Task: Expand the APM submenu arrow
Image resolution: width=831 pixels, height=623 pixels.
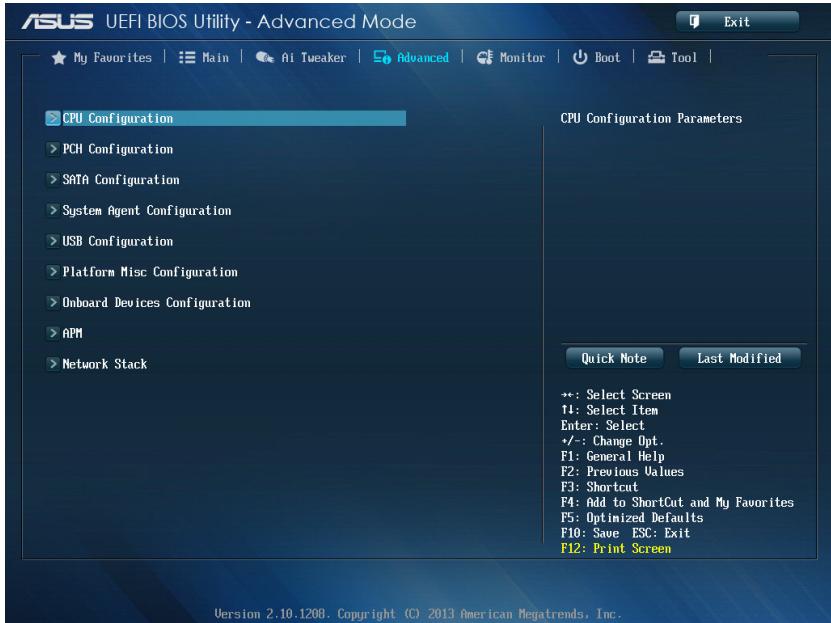Action: (x=52, y=333)
